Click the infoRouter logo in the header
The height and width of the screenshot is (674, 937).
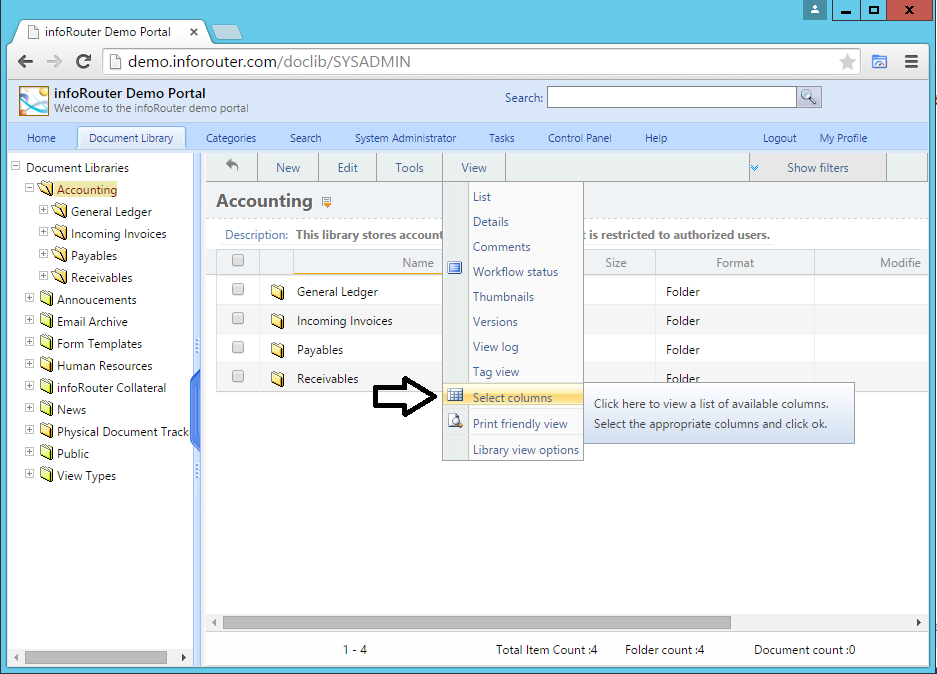coord(32,100)
